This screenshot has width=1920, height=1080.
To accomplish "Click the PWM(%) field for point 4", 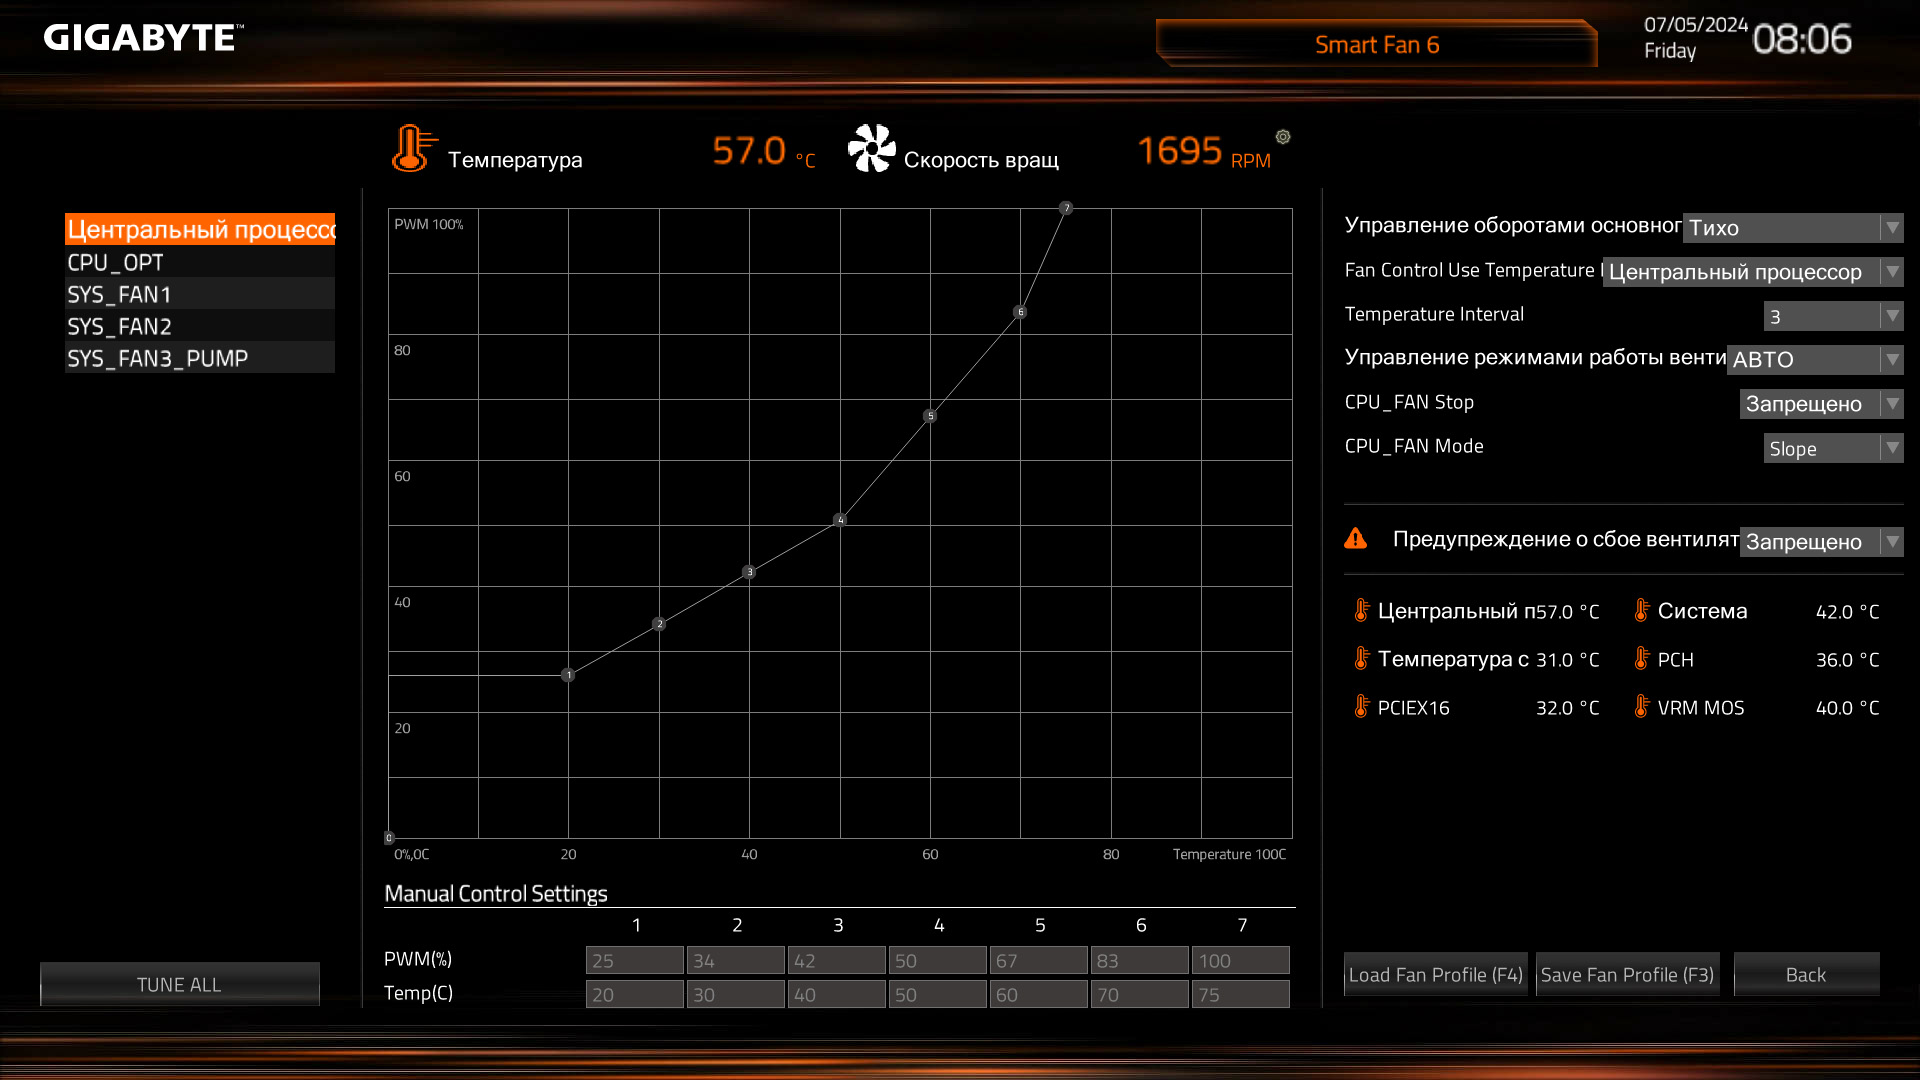I will 937,961.
